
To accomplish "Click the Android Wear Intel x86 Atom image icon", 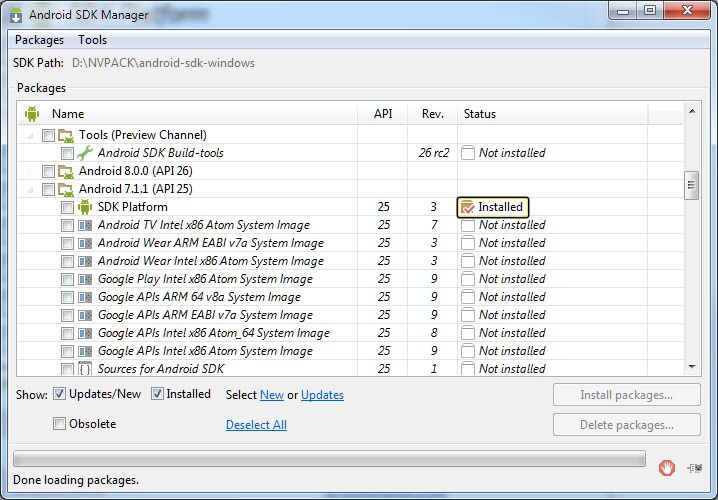I will coord(85,261).
